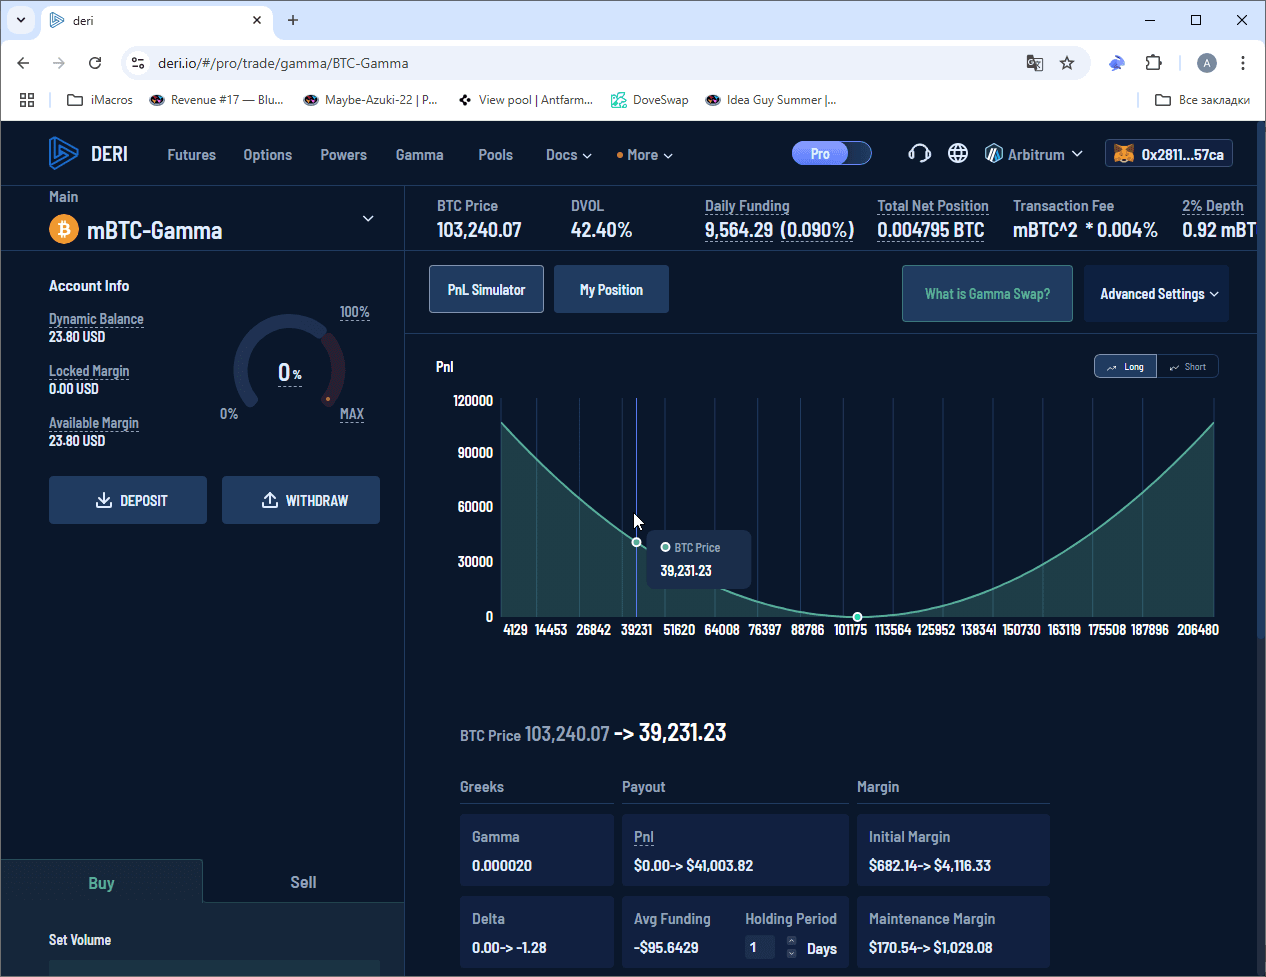Image resolution: width=1266 pixels, height=977 pixels.
Task: Set the leverage gauge to MAX
Action: click(x=352, y=414)
